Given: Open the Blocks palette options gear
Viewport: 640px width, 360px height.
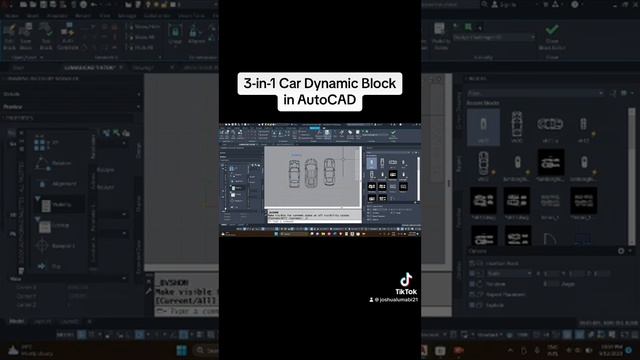Looking at the screenshot, I should tap(621, 251).
